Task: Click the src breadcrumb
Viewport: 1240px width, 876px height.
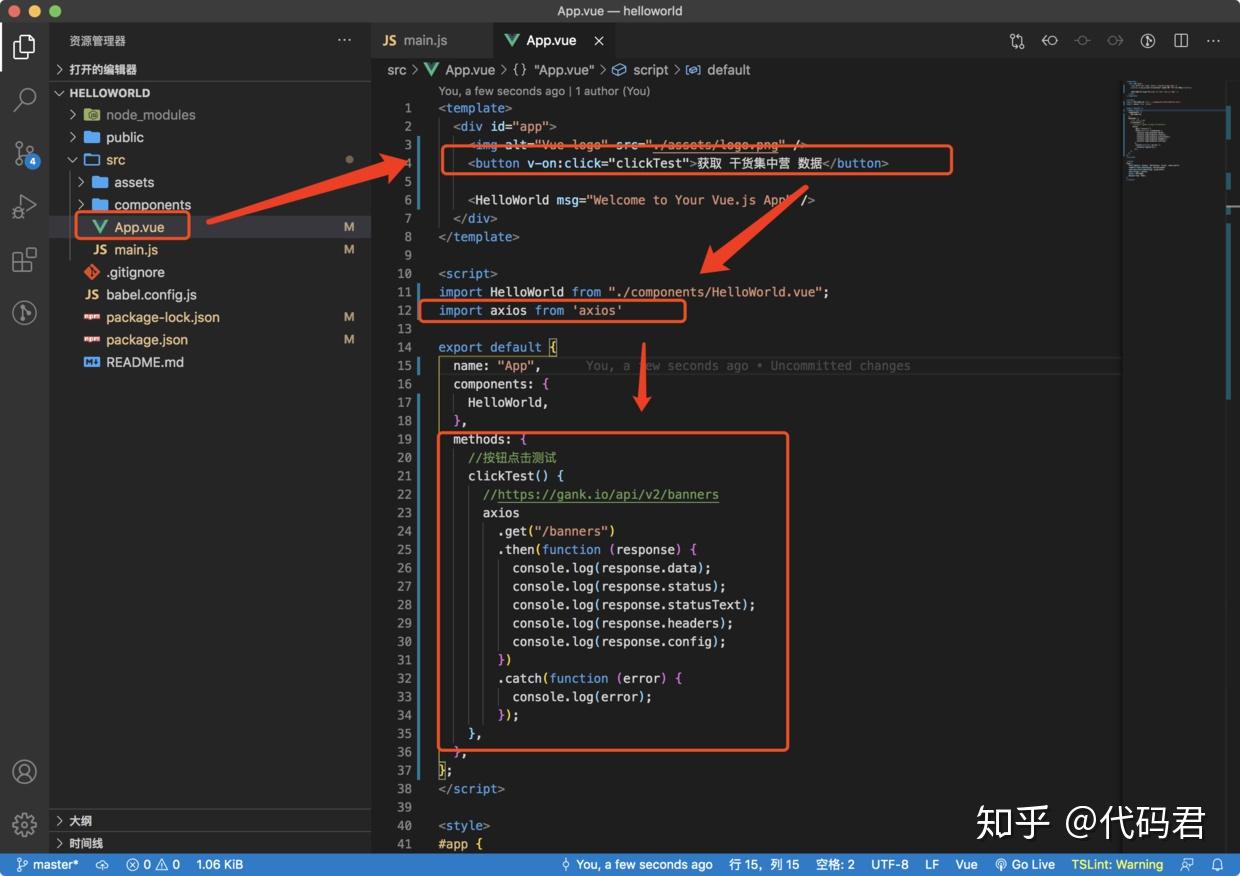Action: [397, 70]
